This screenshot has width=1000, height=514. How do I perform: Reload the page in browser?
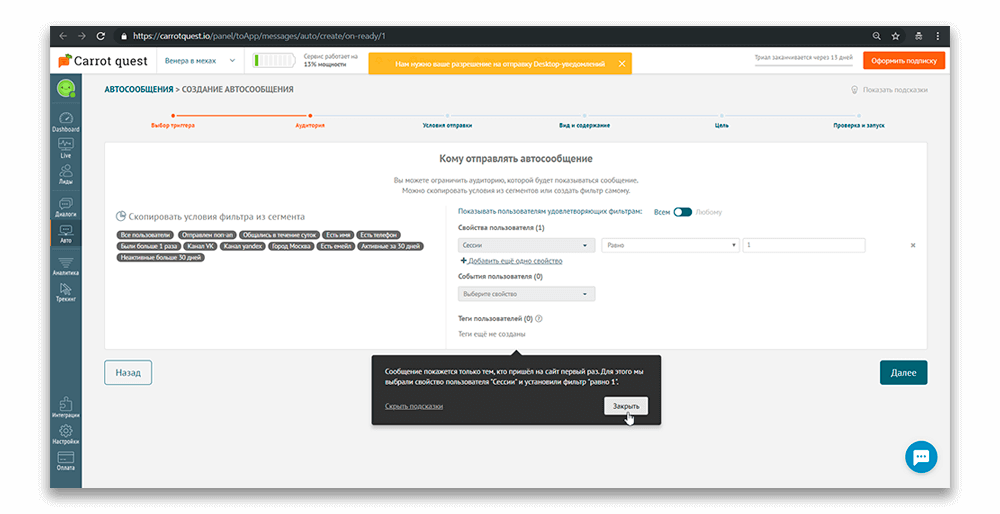[101, 36]
